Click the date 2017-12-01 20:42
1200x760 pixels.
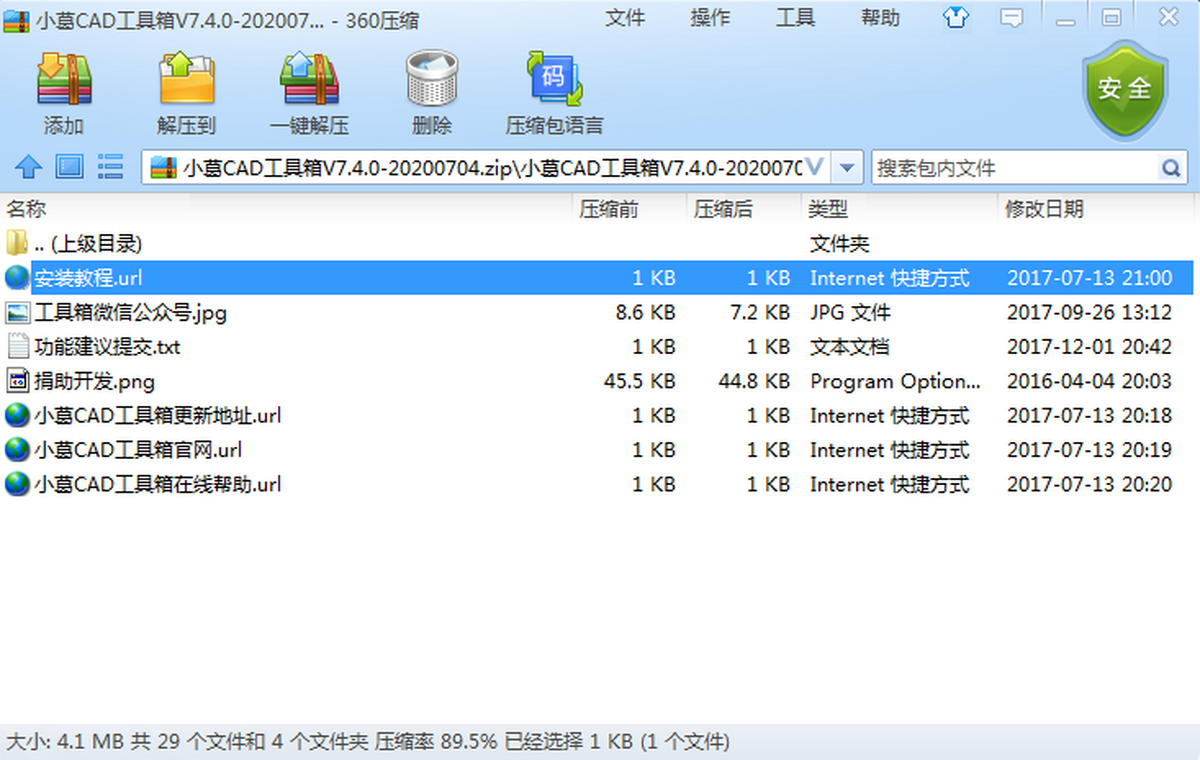click(1089, 347)
